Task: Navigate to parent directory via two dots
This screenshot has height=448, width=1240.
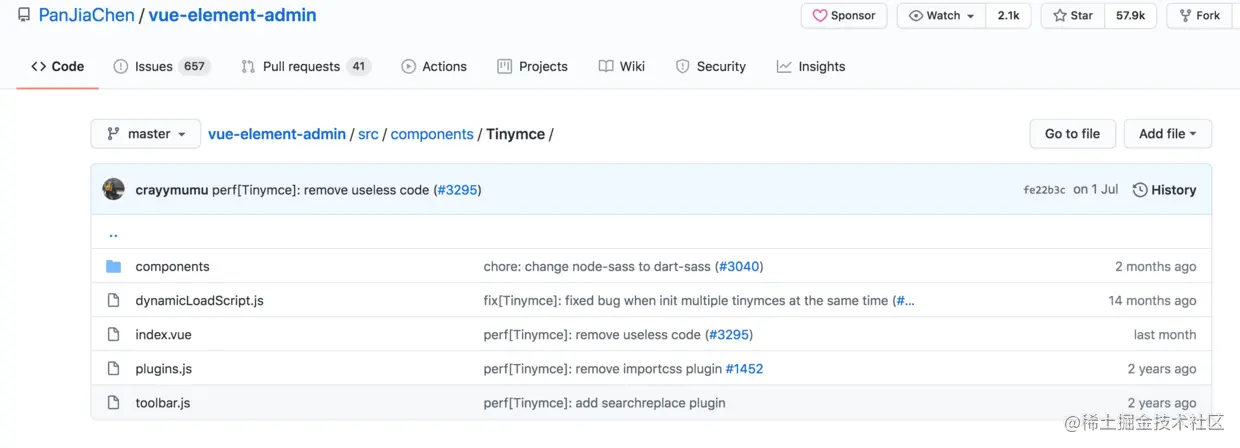Action: click(x=113, y=234)
